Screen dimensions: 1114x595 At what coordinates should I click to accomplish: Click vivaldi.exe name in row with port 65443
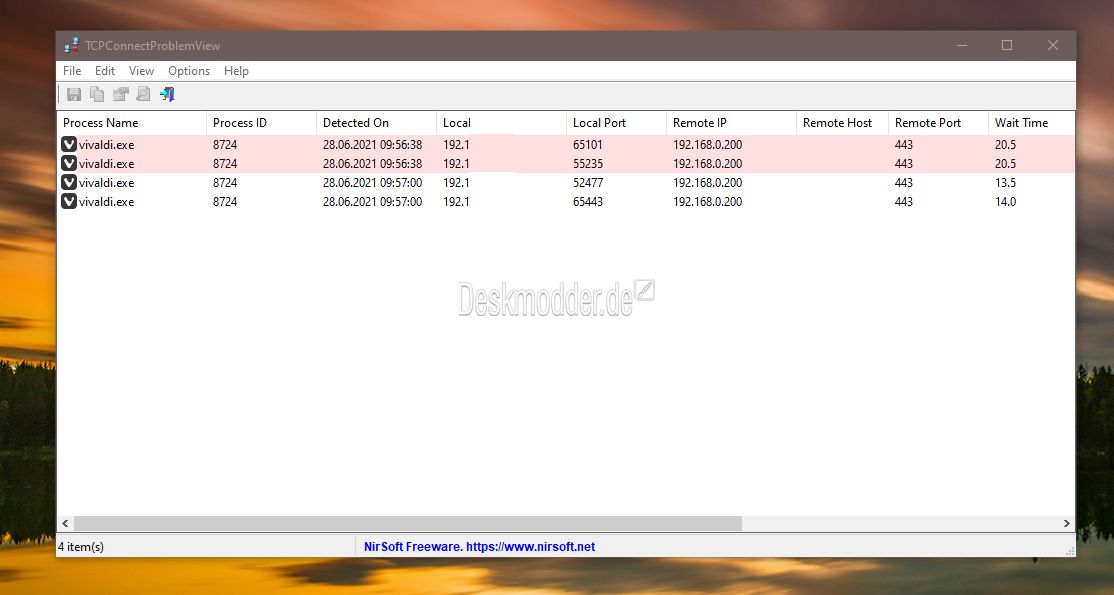tap(107, 202)
